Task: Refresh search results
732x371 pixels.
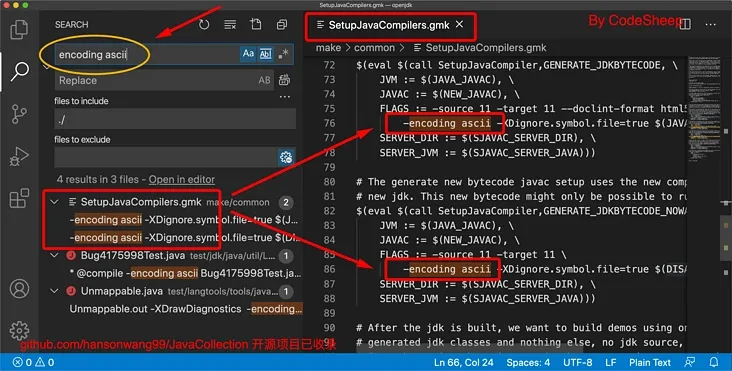Action: click(x=204, y=25)
